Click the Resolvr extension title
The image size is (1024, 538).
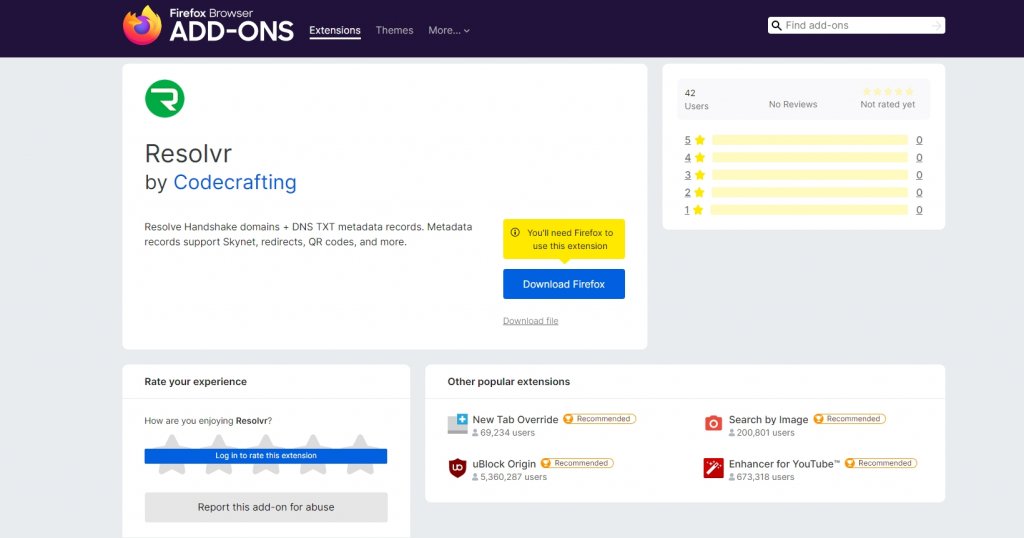[188, 153]
